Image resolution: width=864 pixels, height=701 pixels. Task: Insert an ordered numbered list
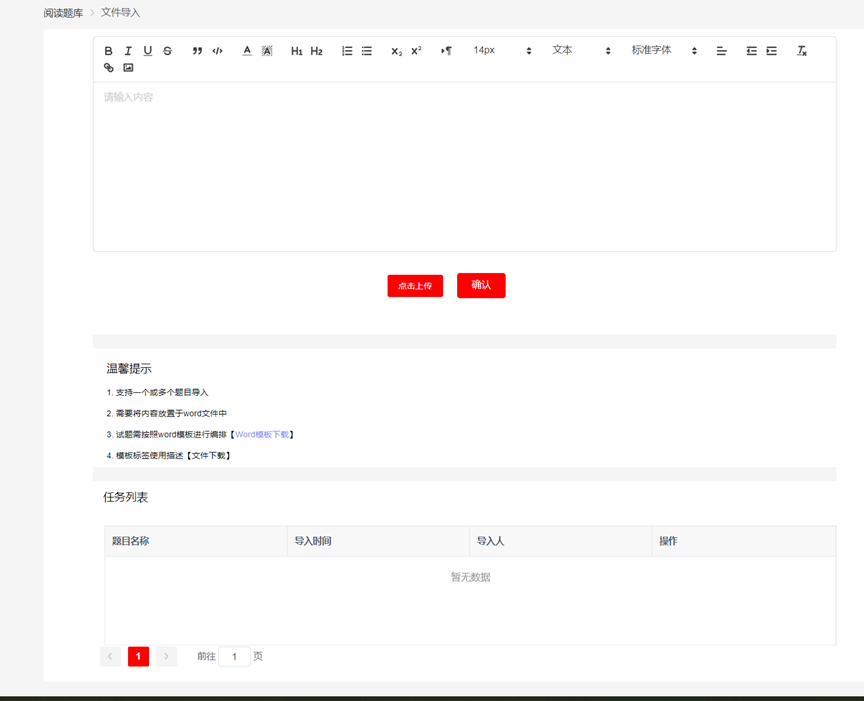347,51
